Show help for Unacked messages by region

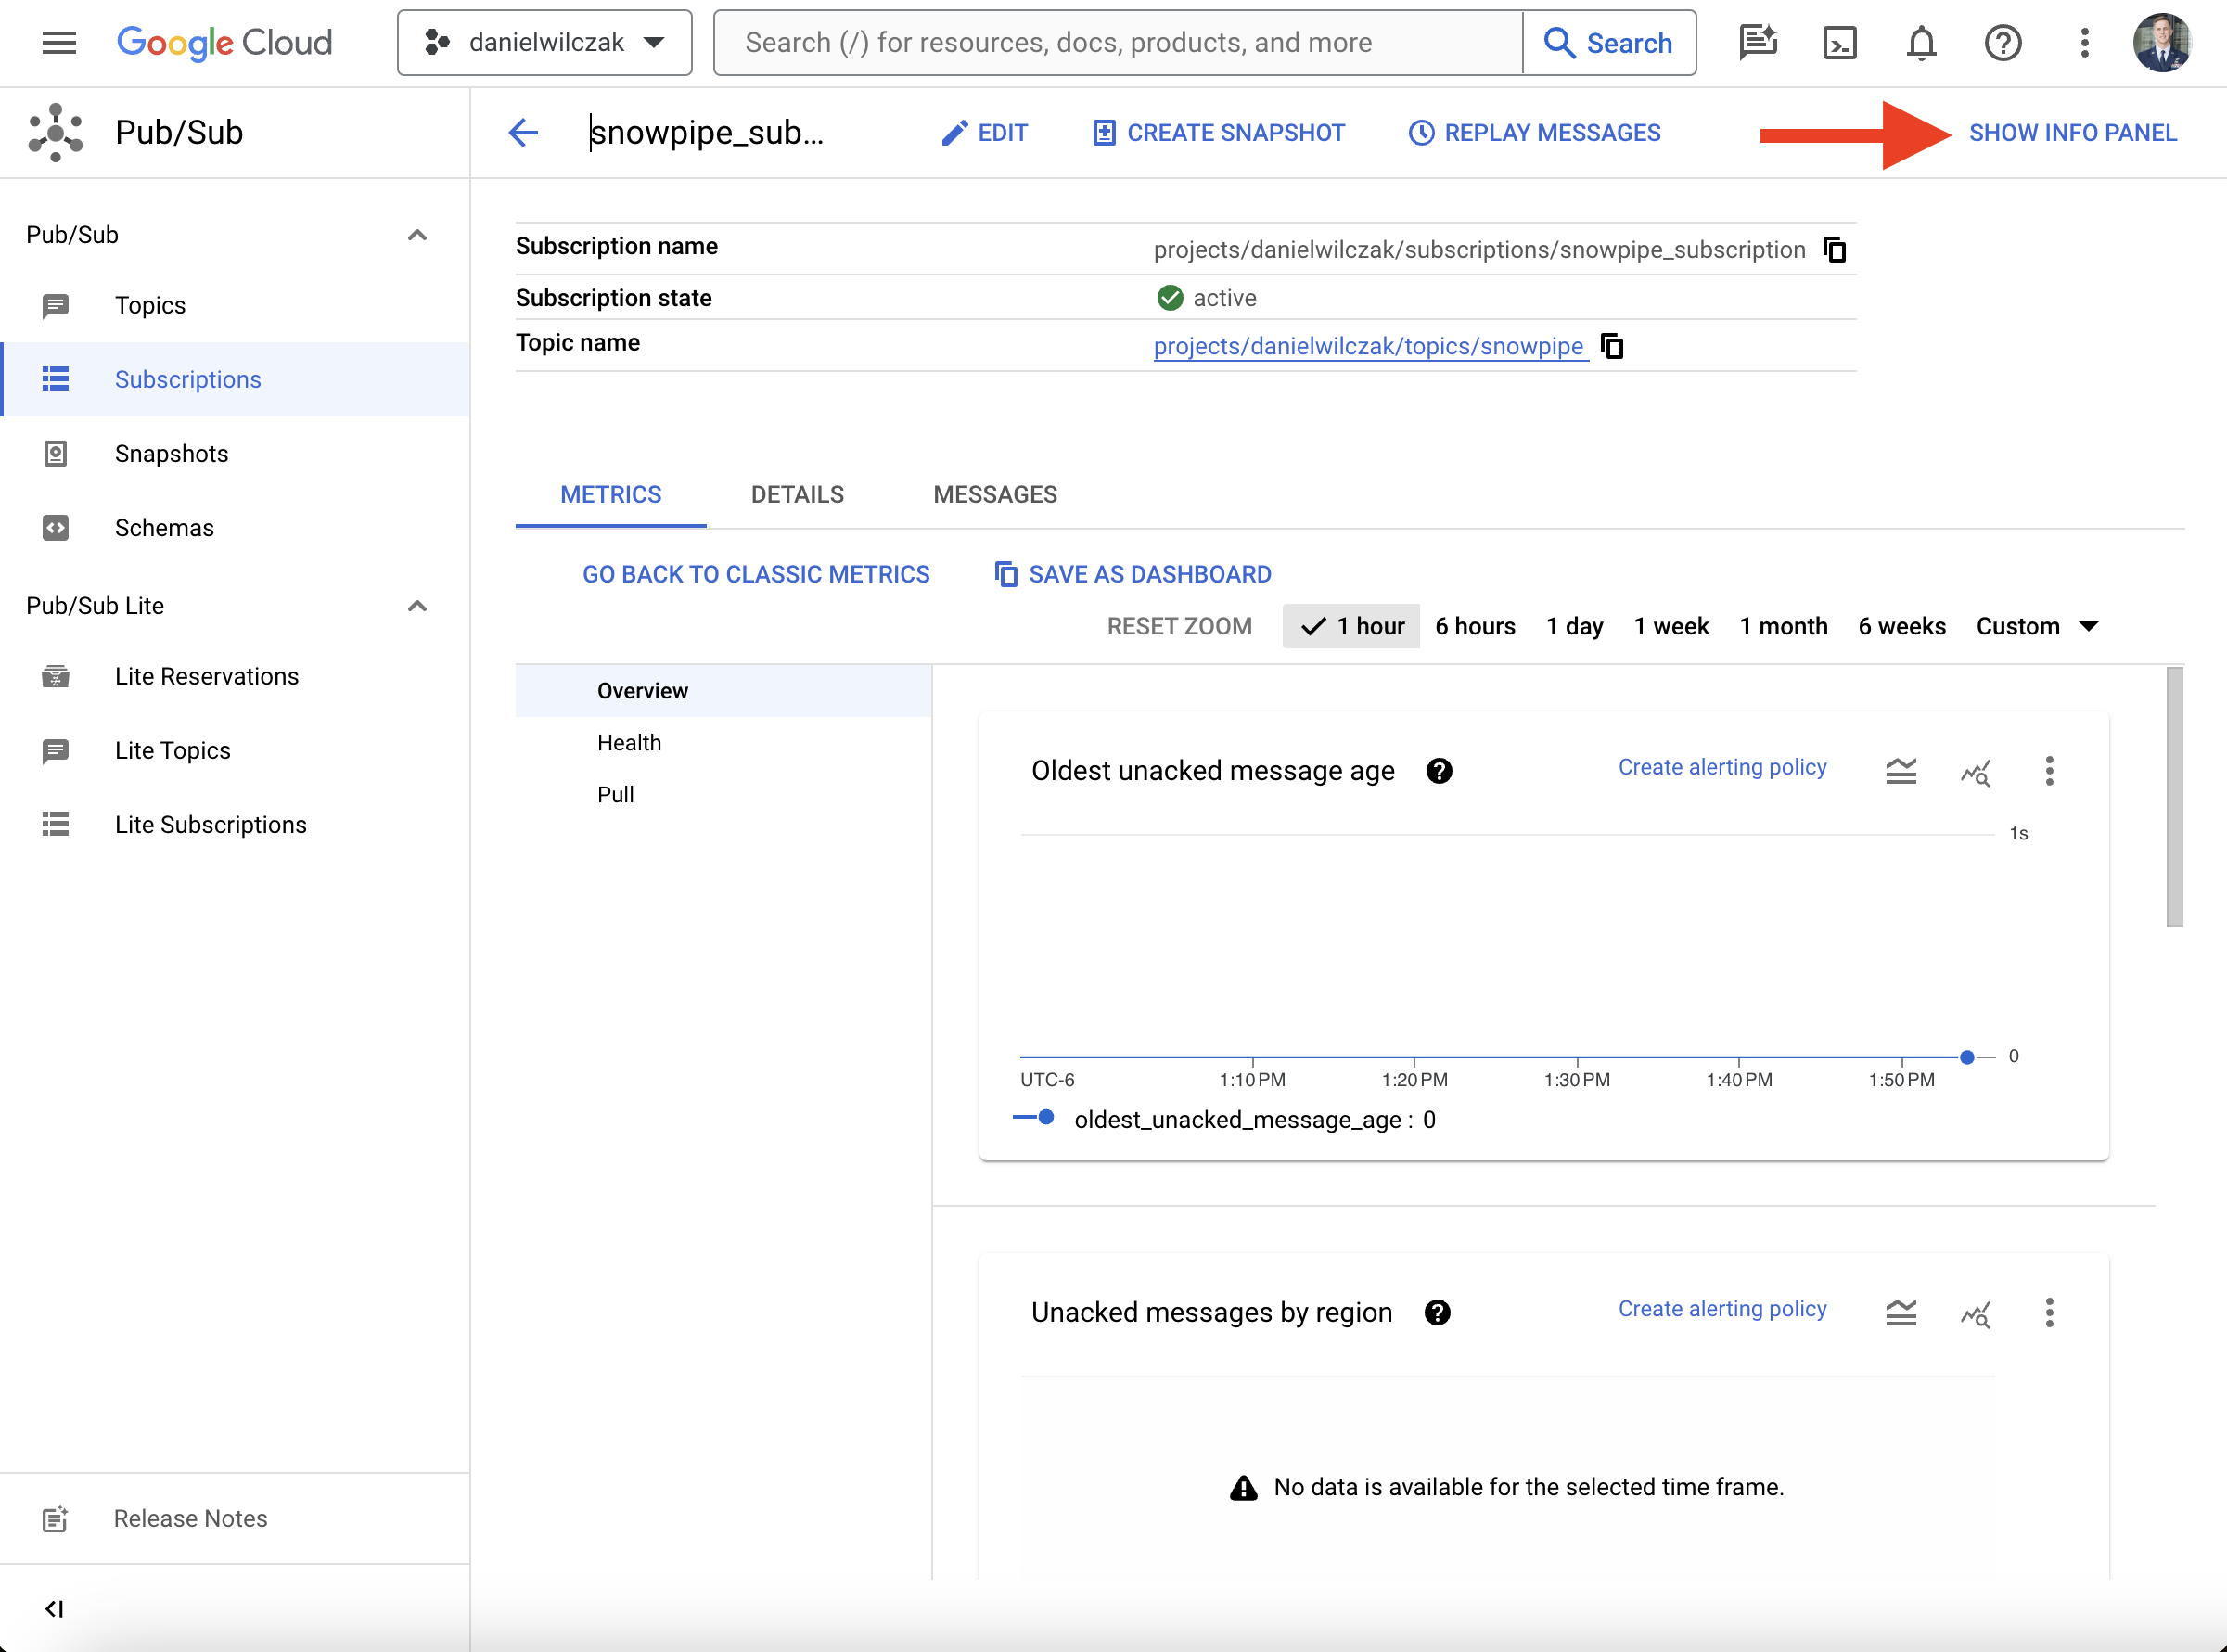[x=1437, y=1313]
